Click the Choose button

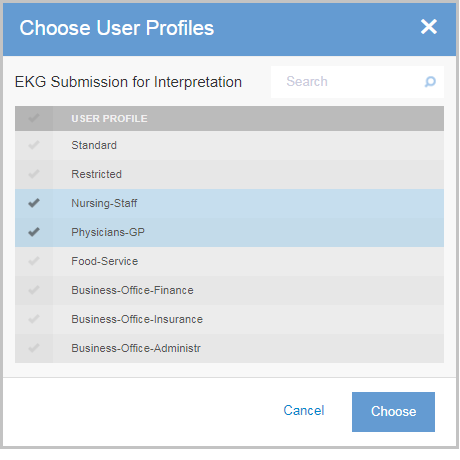(393, 412)
